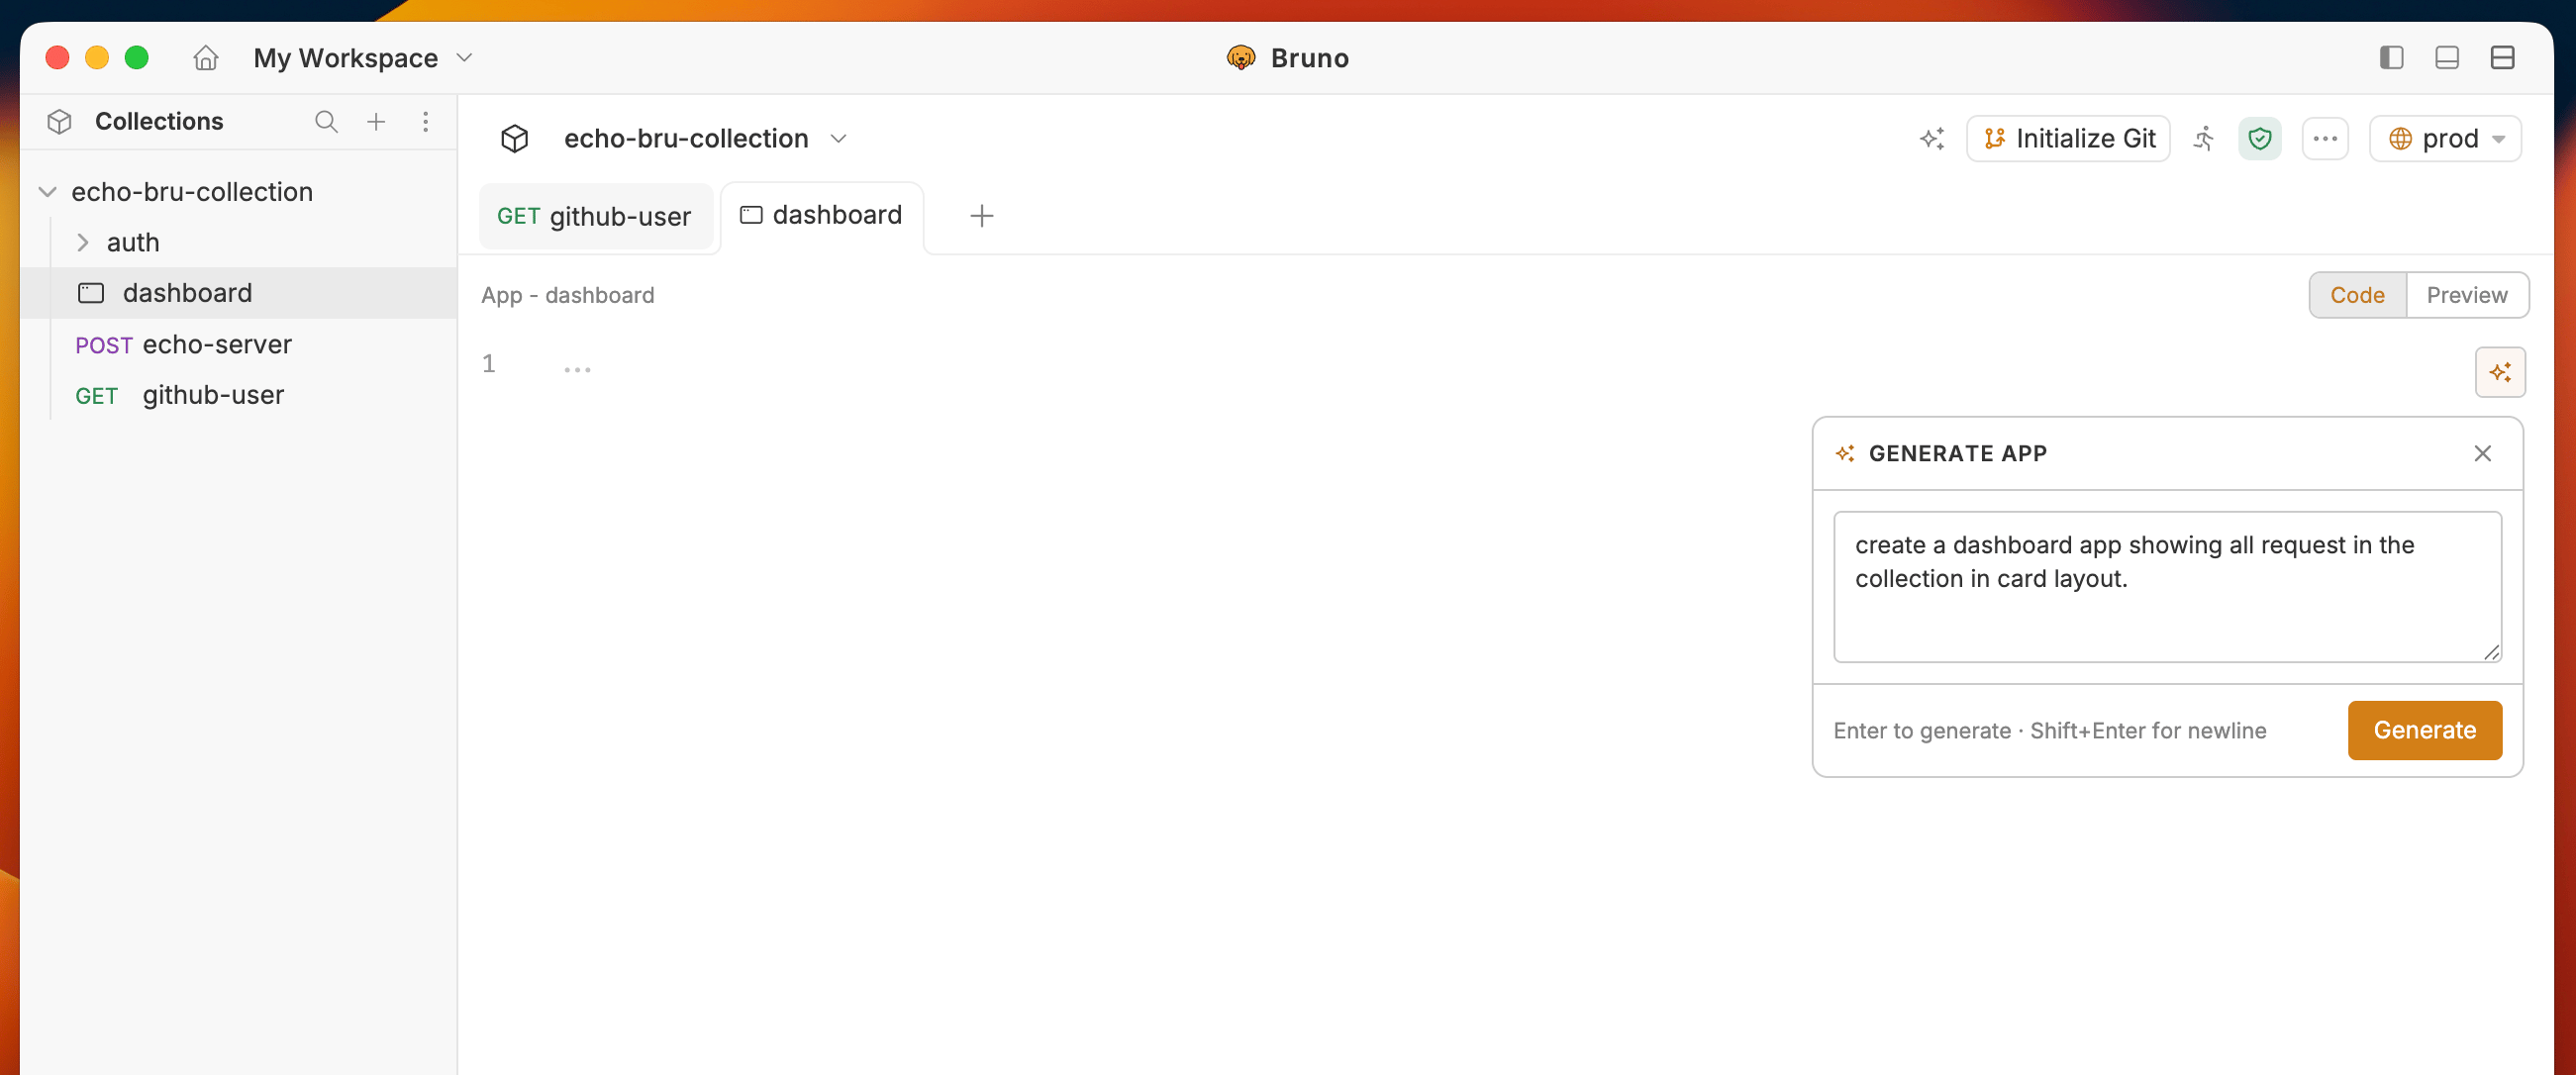Click the Bruno dog logo
The width and height of the screenshot is (2576, 1075).
coord(1241,58)
